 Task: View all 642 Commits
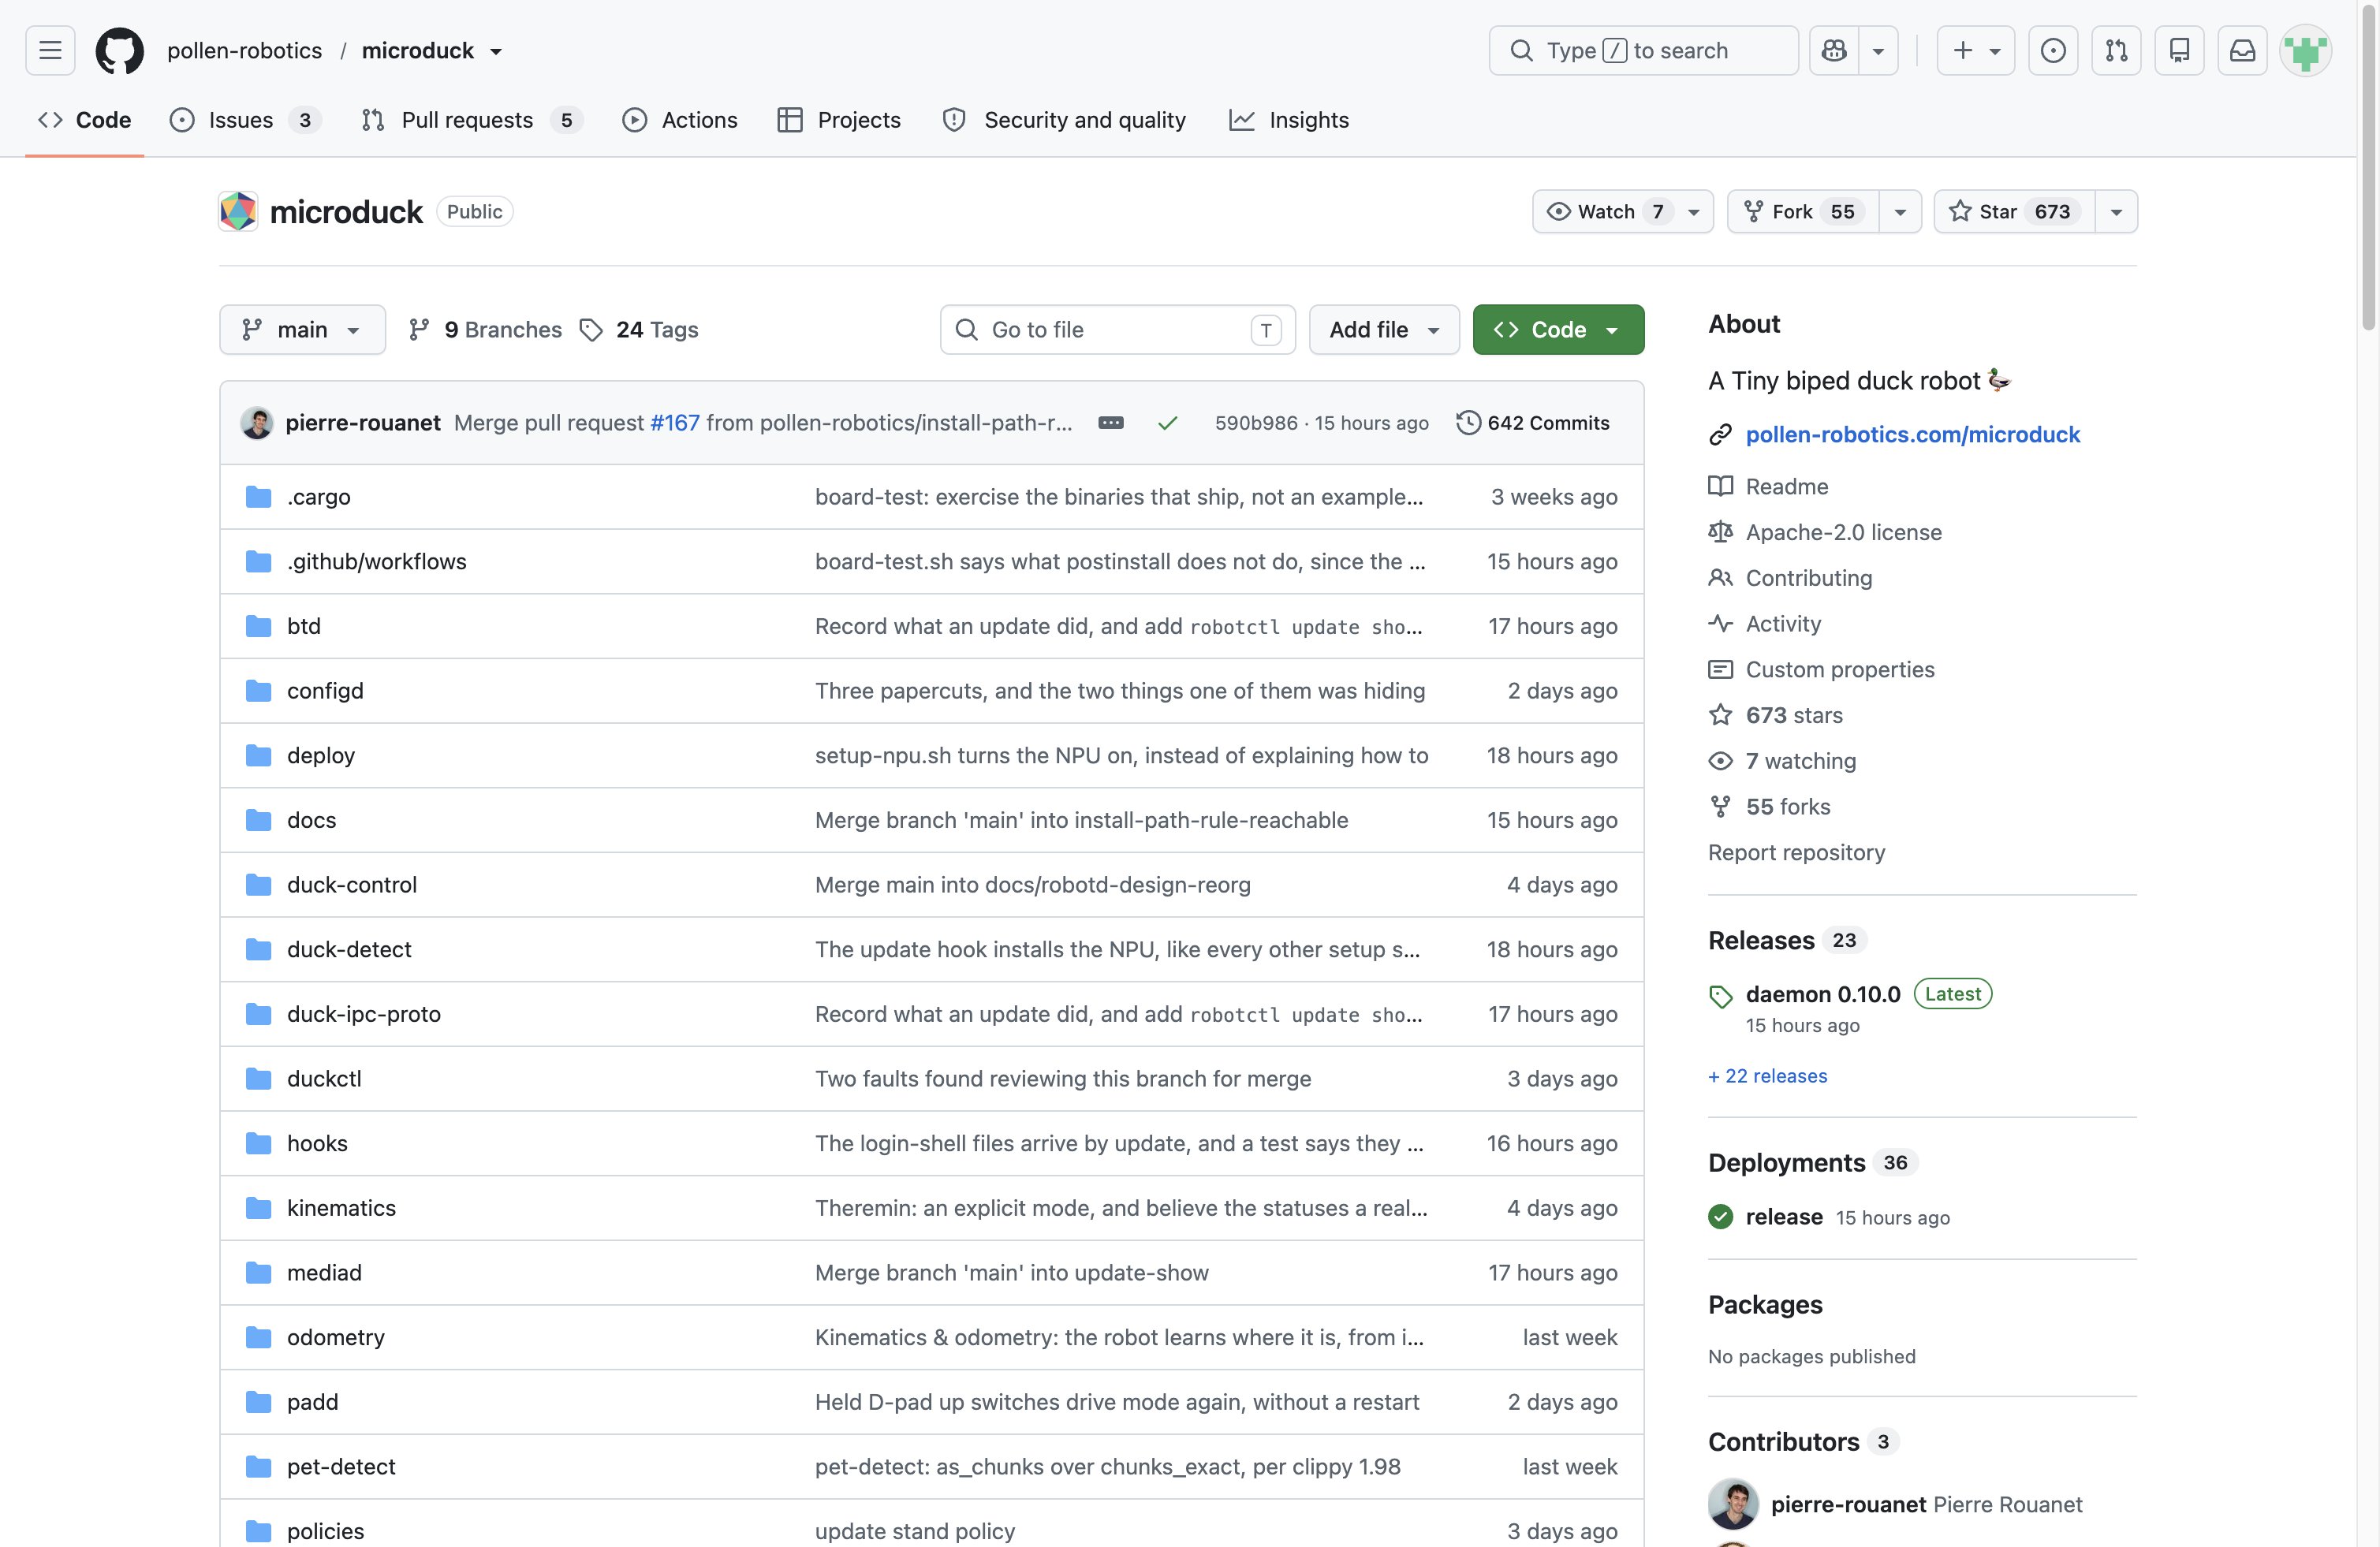click(1533, 423)
